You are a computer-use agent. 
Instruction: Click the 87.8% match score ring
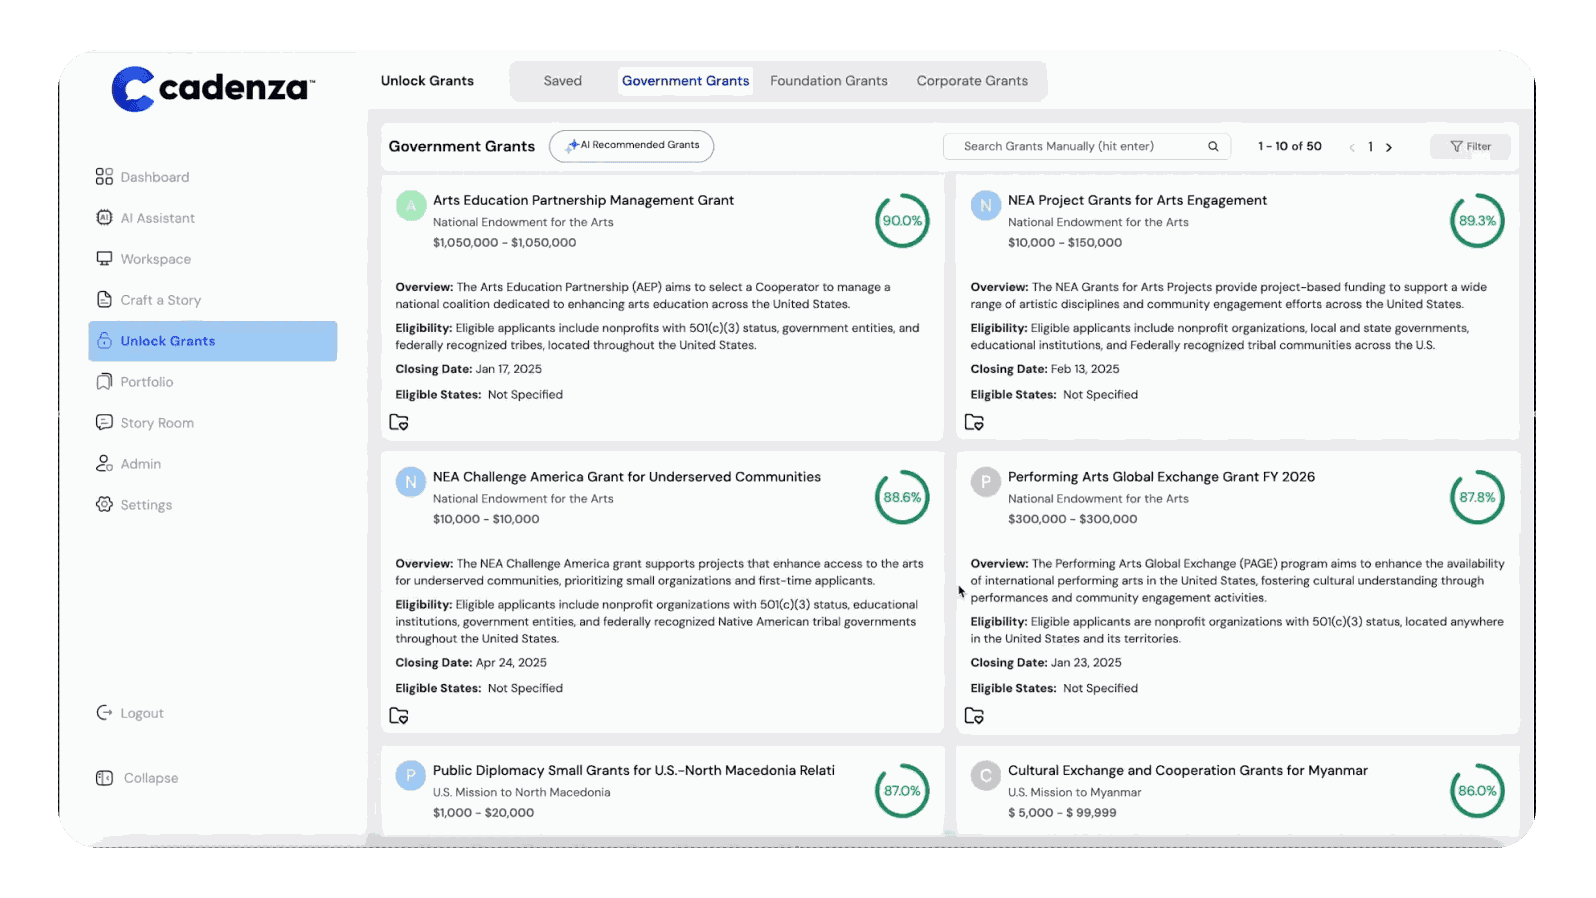[x=1477, y=497]
